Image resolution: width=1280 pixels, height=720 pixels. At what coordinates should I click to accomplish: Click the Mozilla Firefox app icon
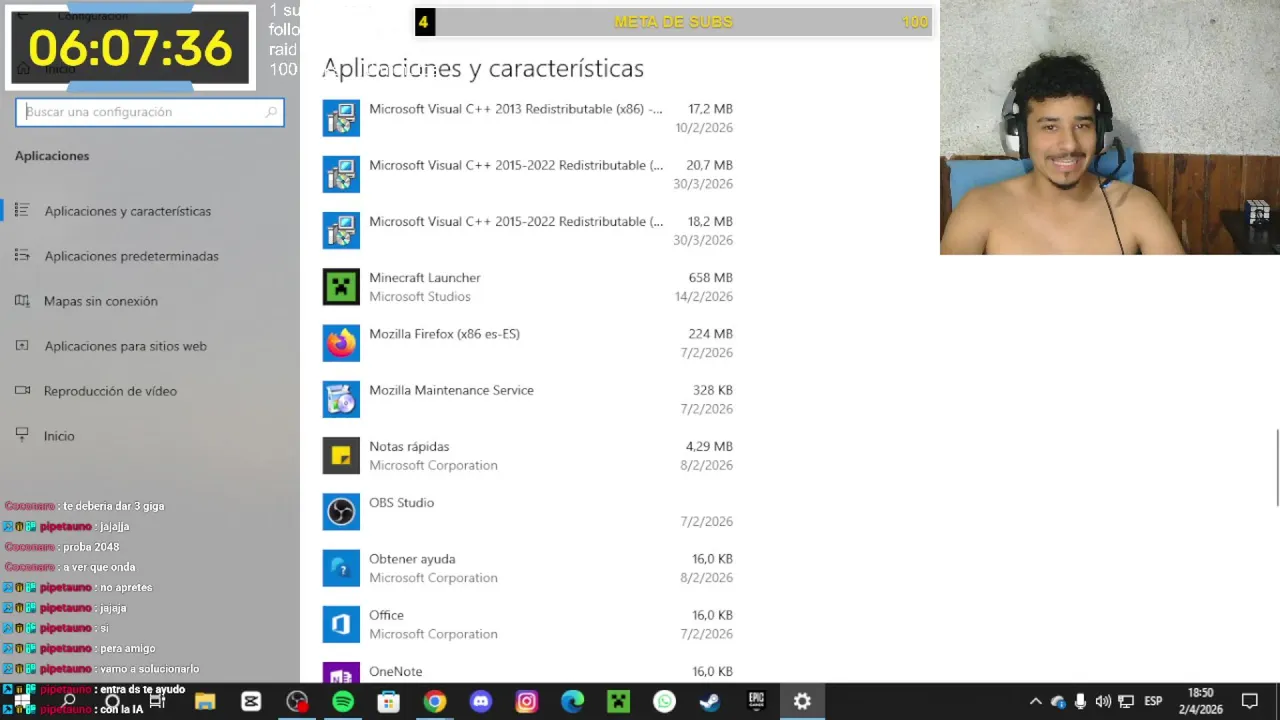341,343
